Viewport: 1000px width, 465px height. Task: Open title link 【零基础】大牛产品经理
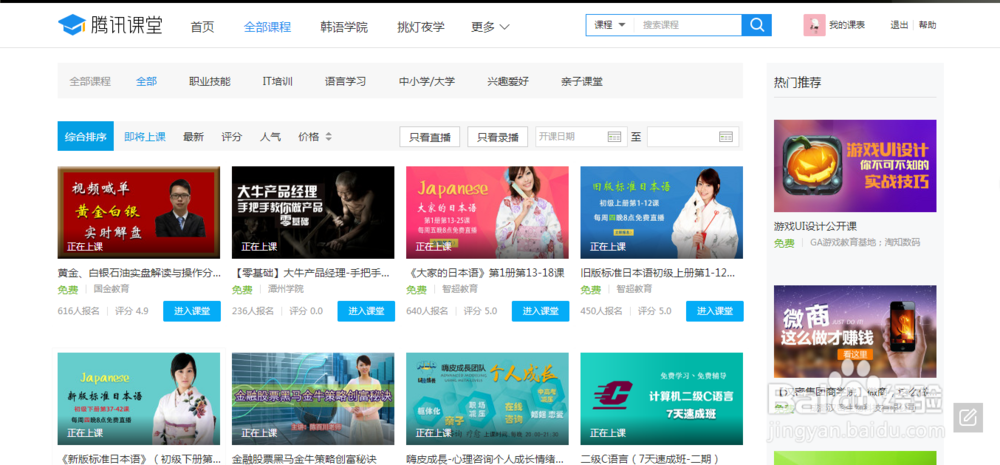click(x=311, y=273)
